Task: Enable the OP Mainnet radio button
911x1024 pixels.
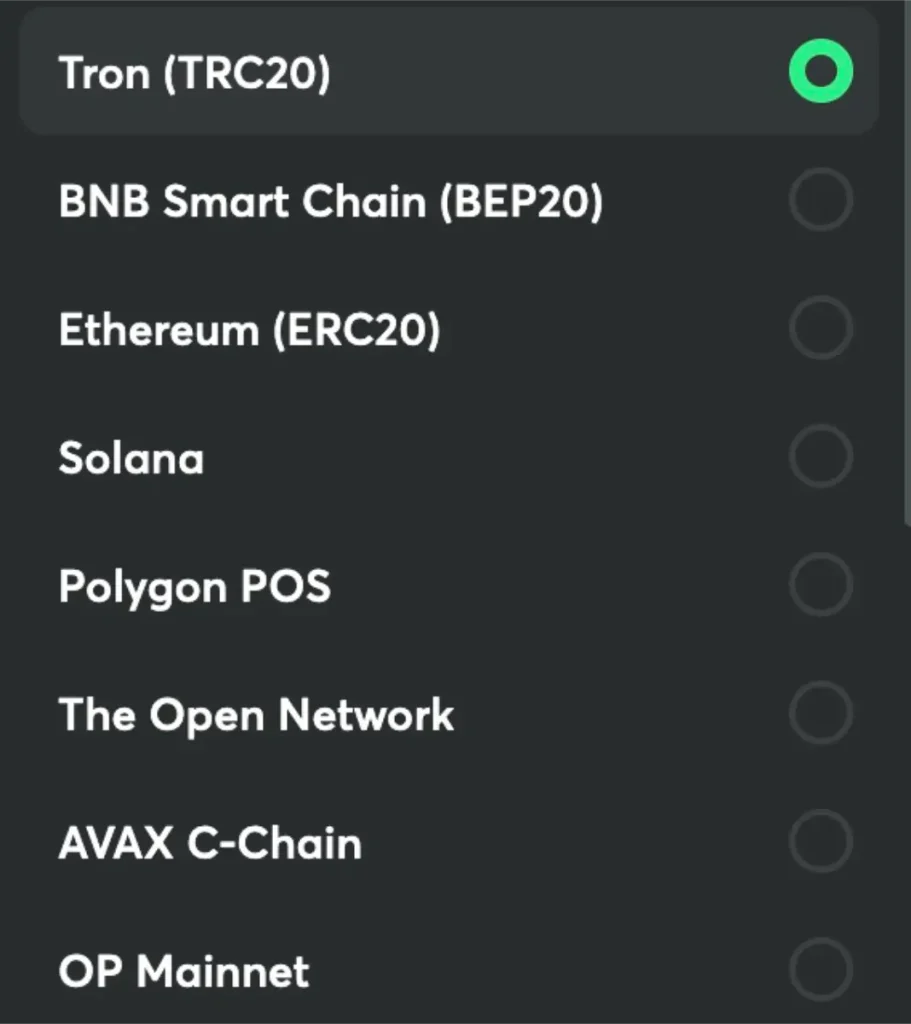Action: (820, 968)
